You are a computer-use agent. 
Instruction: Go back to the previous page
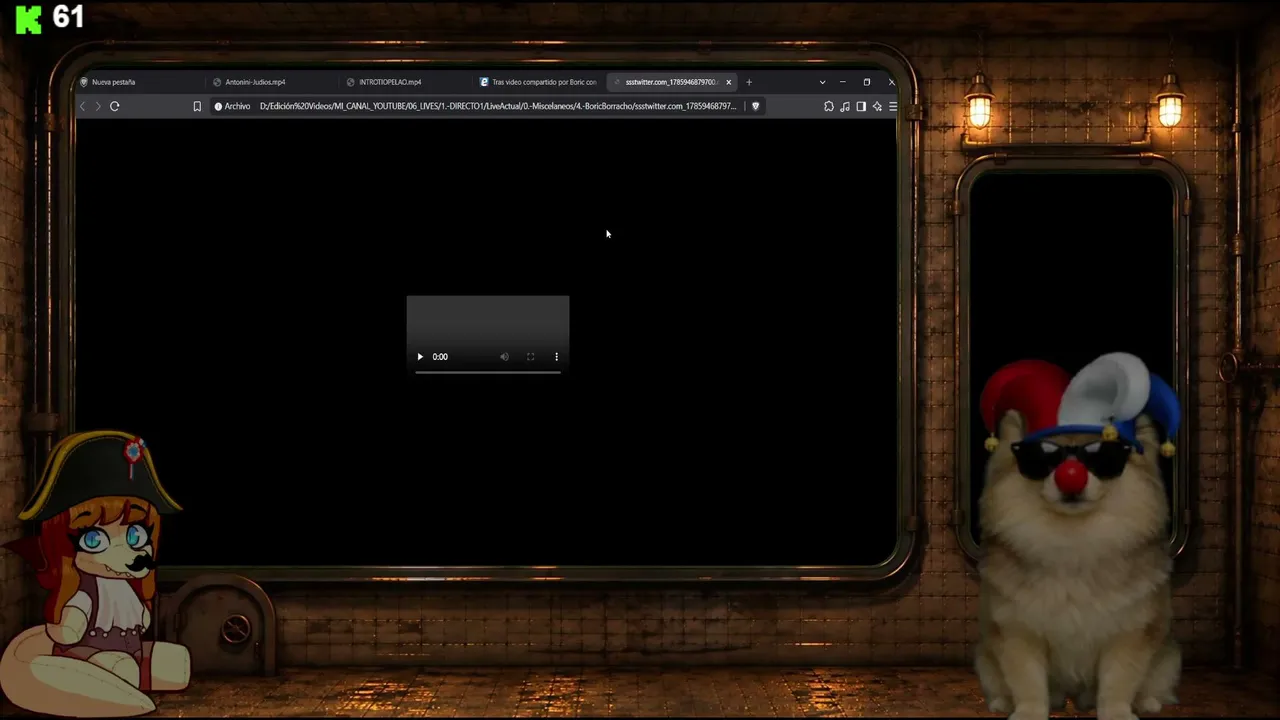tap(82, 106)
